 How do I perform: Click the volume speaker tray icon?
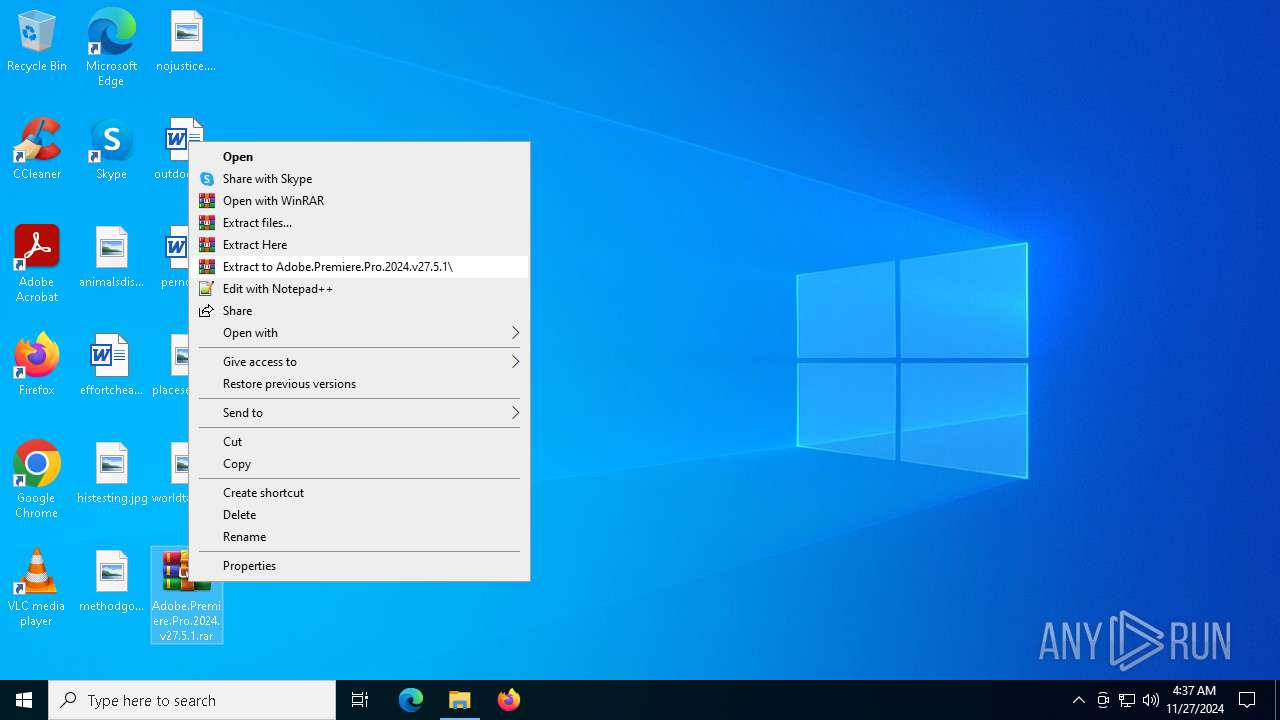tap(1151, 700)
